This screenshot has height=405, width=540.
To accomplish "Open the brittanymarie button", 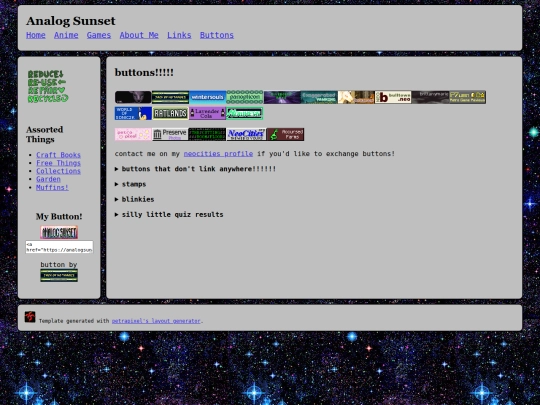I will click(430, 97).
